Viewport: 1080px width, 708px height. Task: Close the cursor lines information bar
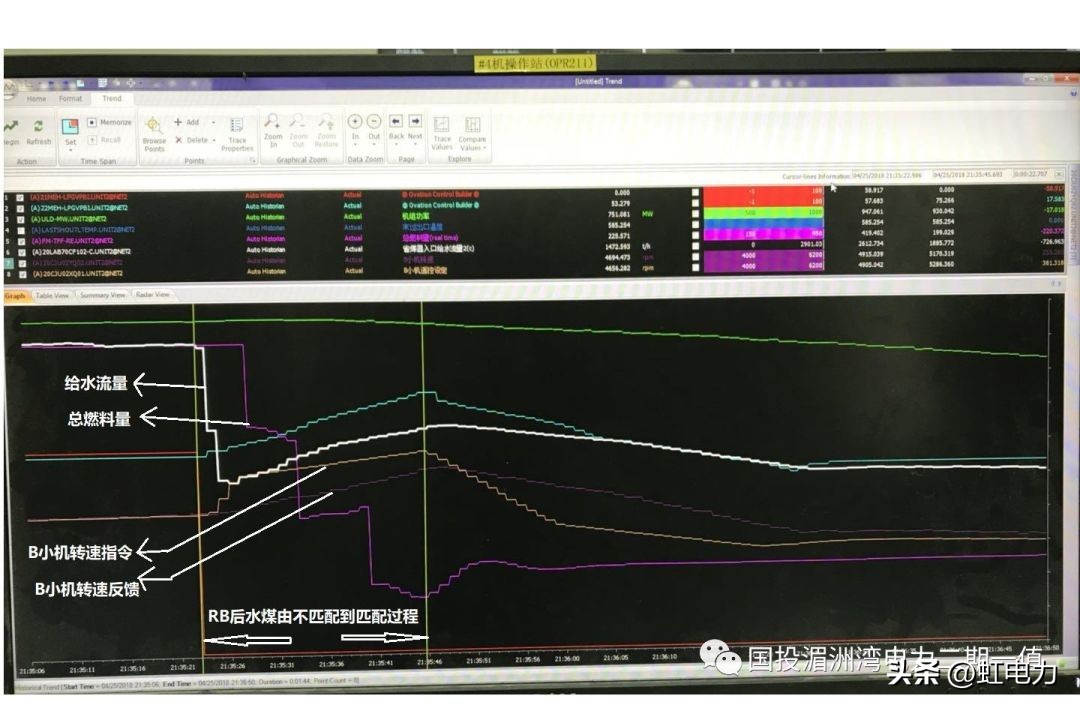tap(1059, 175)
